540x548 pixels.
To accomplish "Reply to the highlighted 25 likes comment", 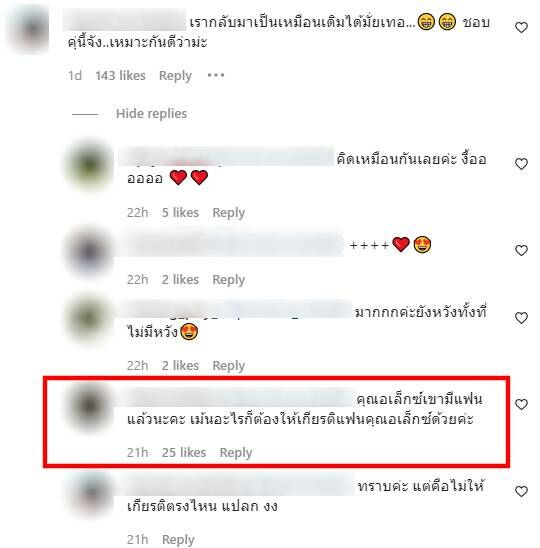I will pyautogui.click(x=236, y=453).
